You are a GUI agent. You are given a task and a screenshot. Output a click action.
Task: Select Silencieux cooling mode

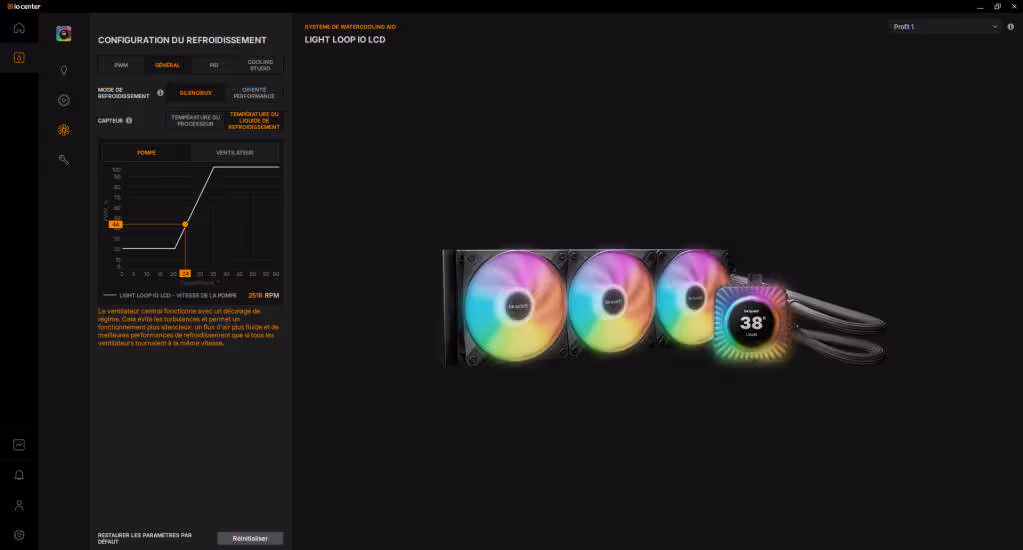196,93
